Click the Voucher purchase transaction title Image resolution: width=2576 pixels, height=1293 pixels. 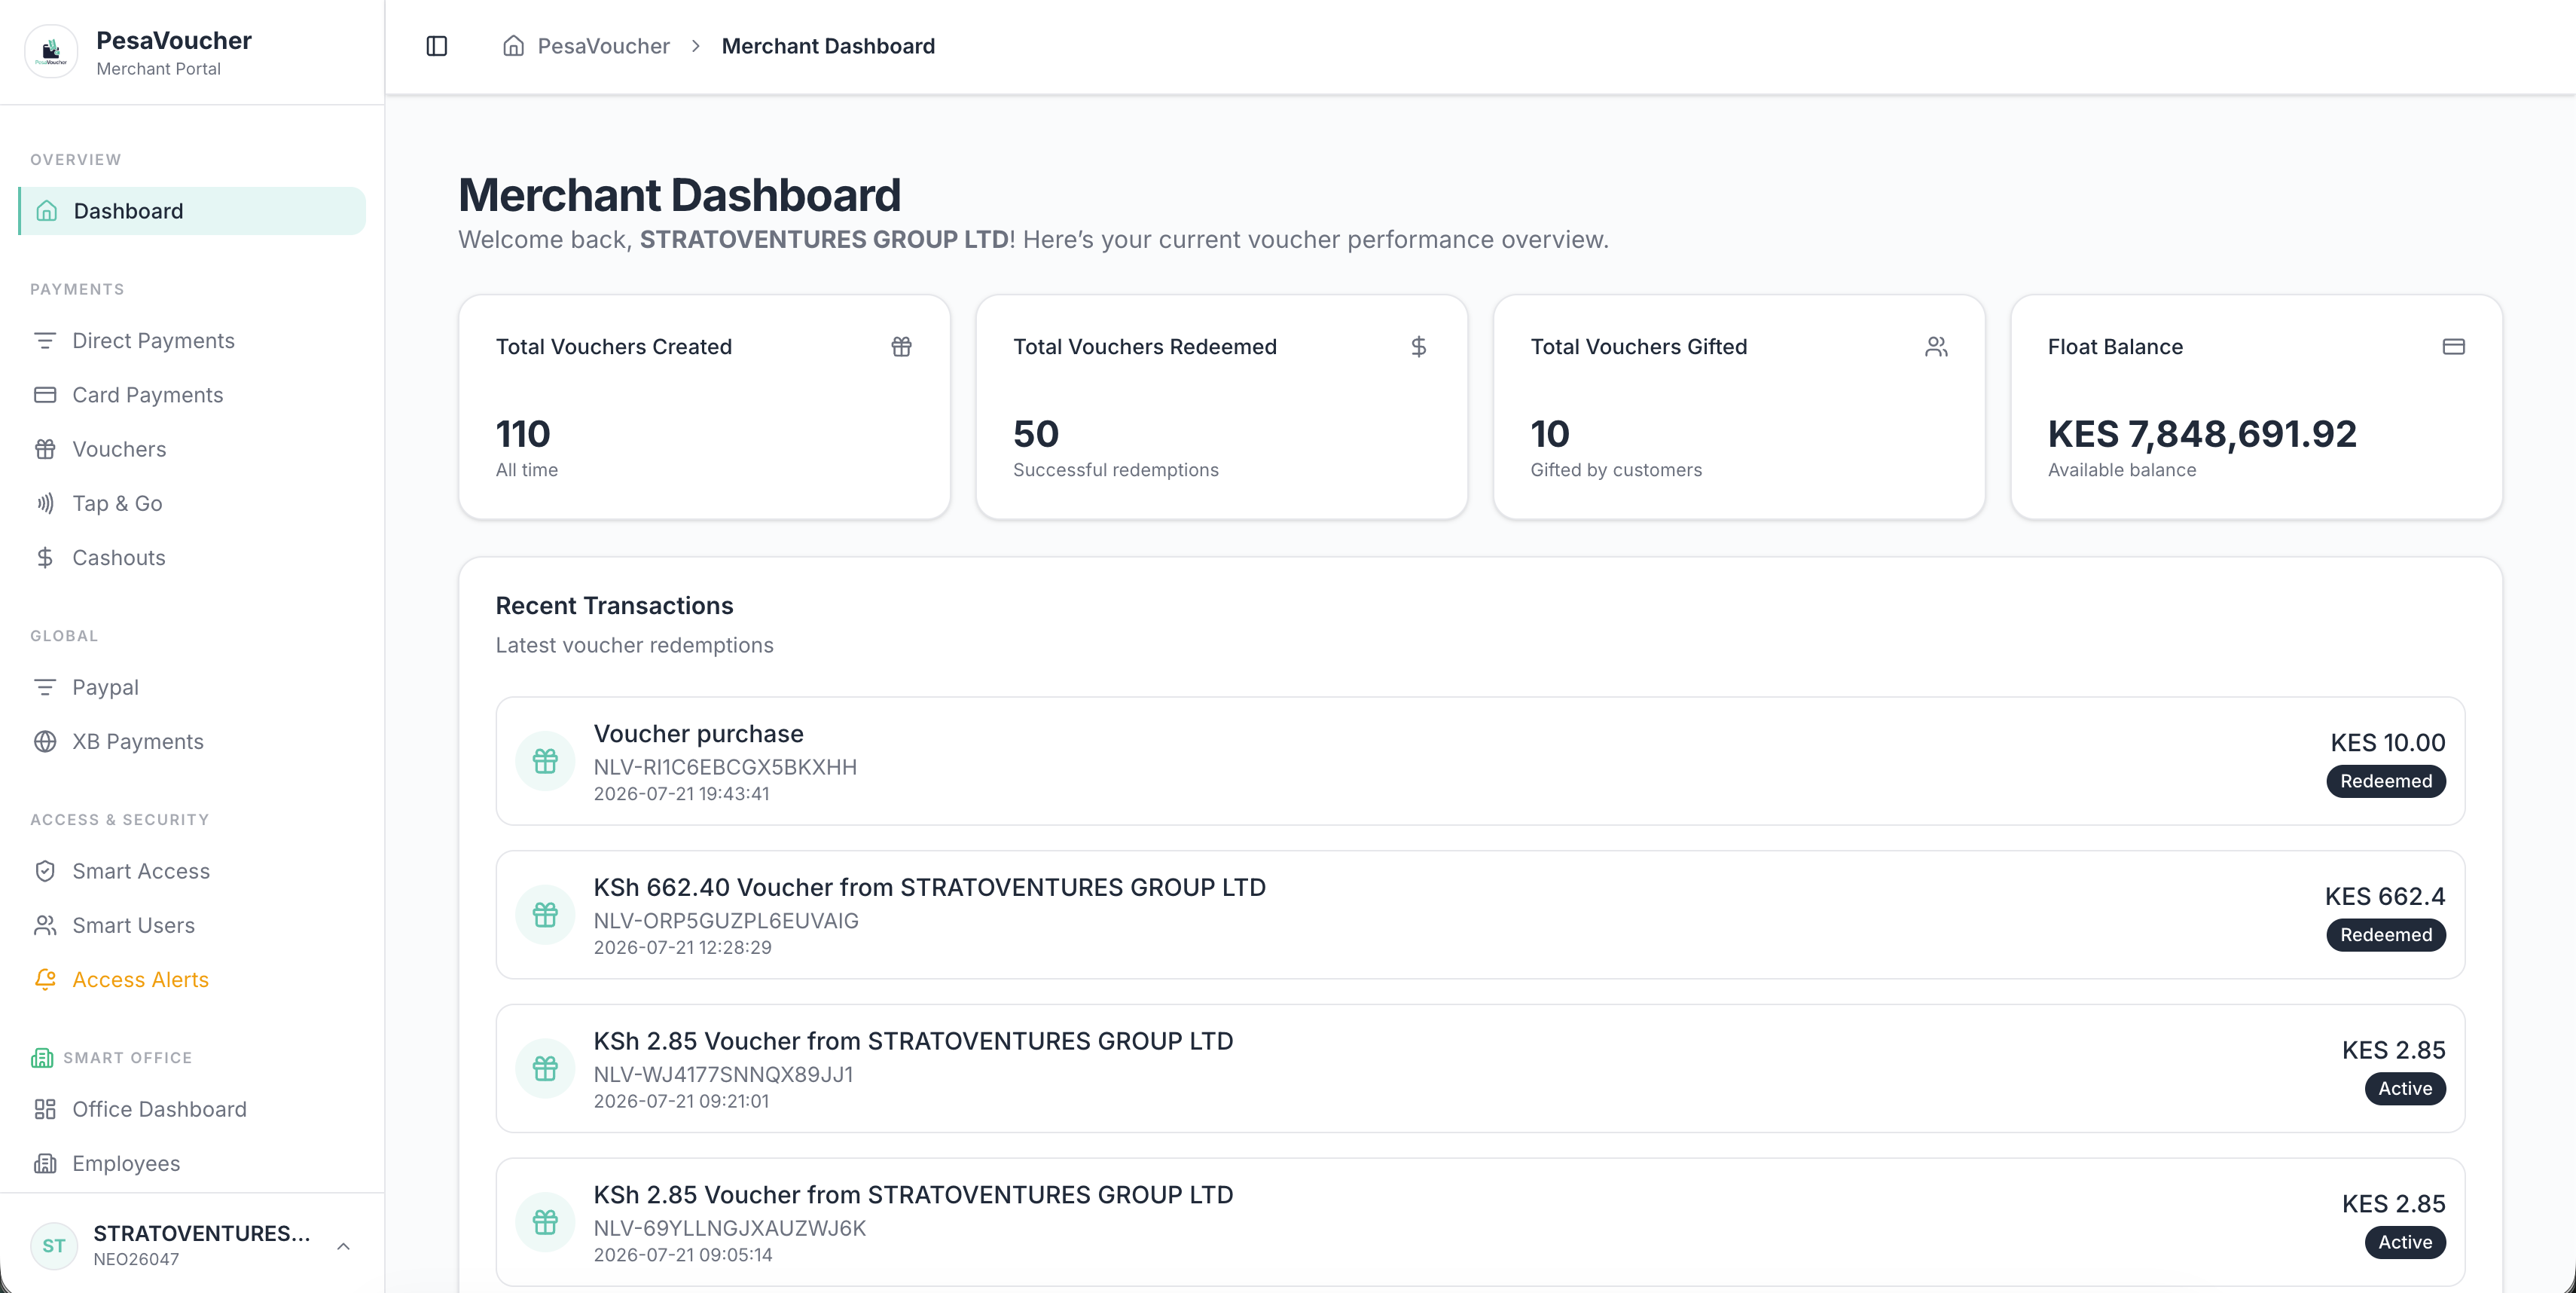pos(699,734)
